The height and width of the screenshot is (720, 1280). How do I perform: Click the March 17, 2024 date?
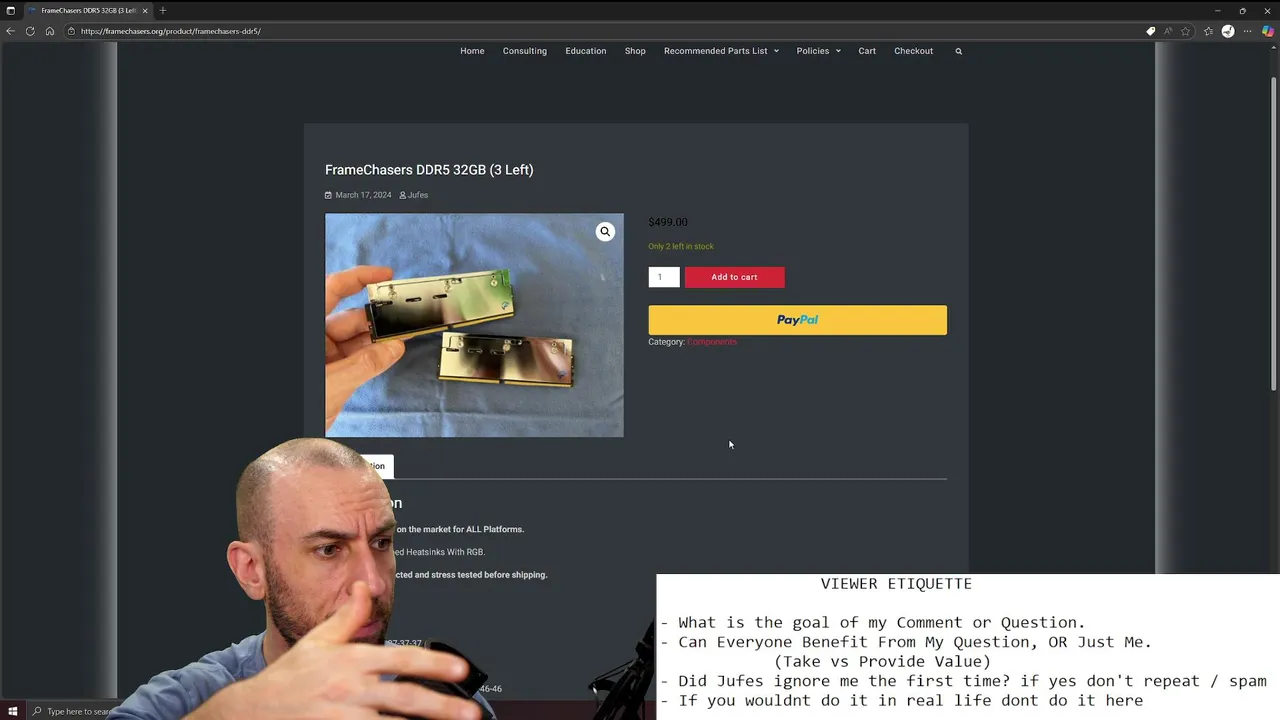(363, 195)
